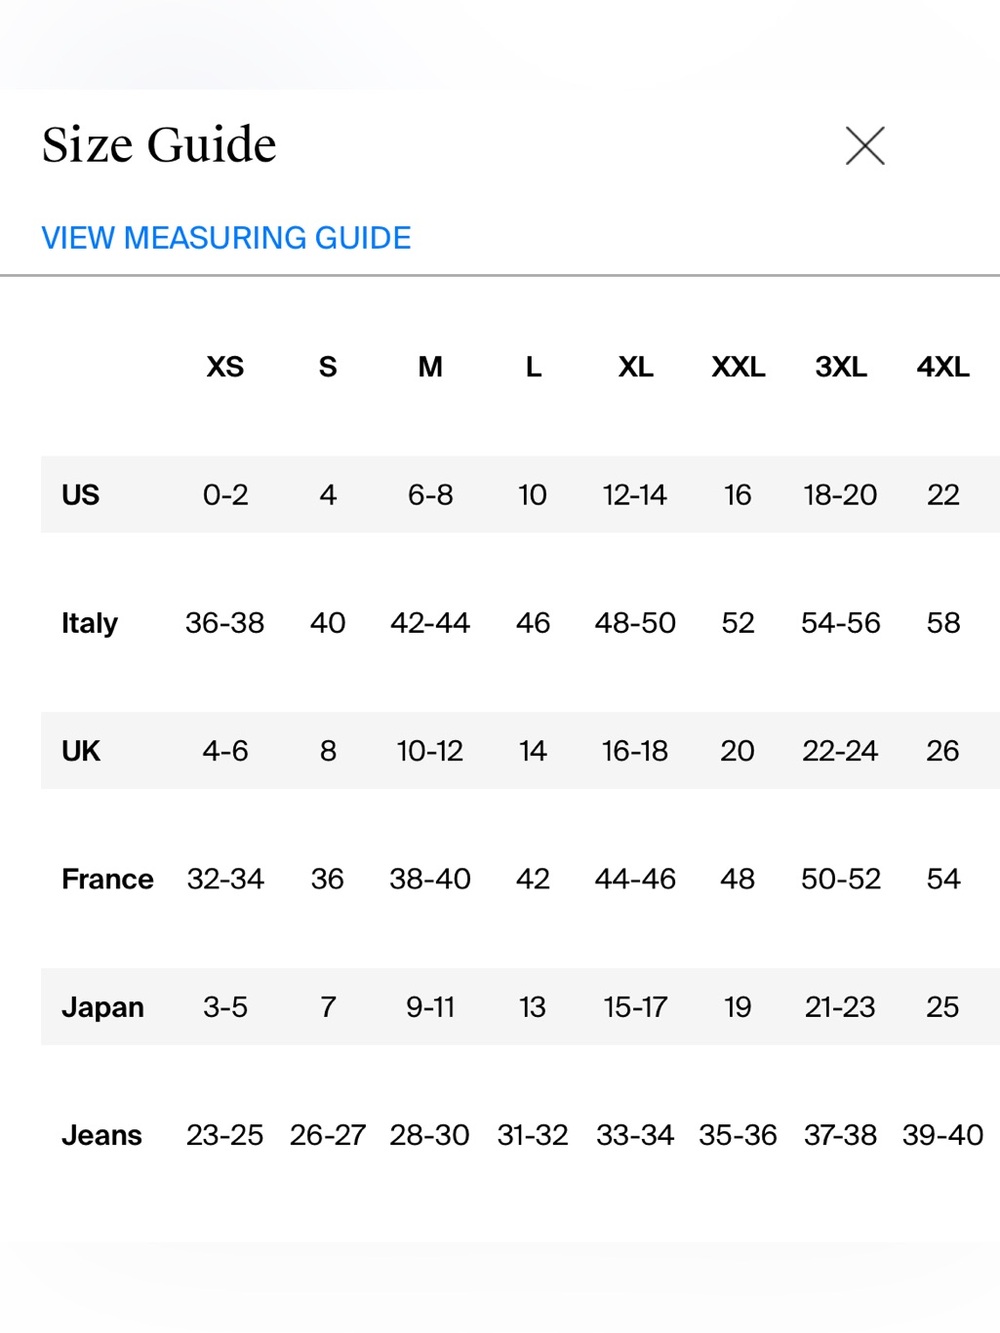Select Japan size 15-17 cell
The image size is (1000, 1333).
coord(635,1007)
